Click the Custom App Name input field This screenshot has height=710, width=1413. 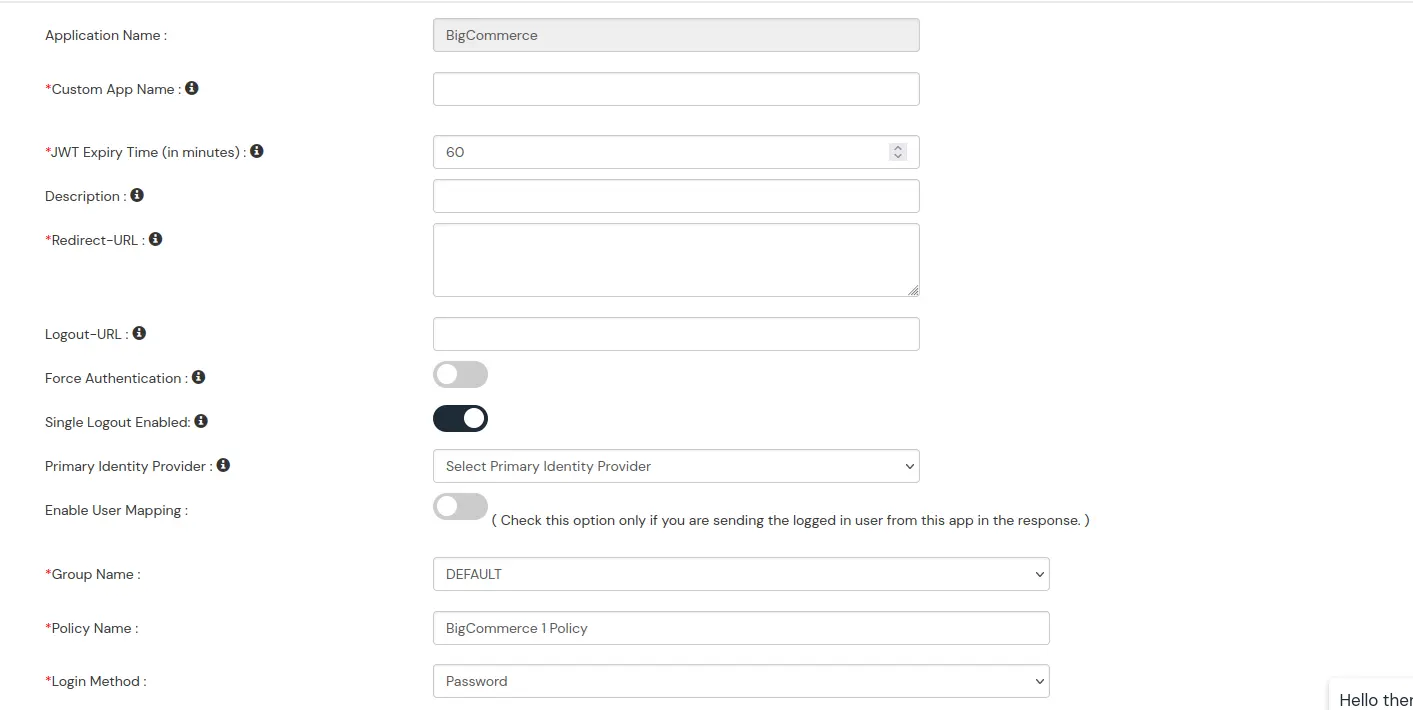pyautogui.click(x=676, y=88)
